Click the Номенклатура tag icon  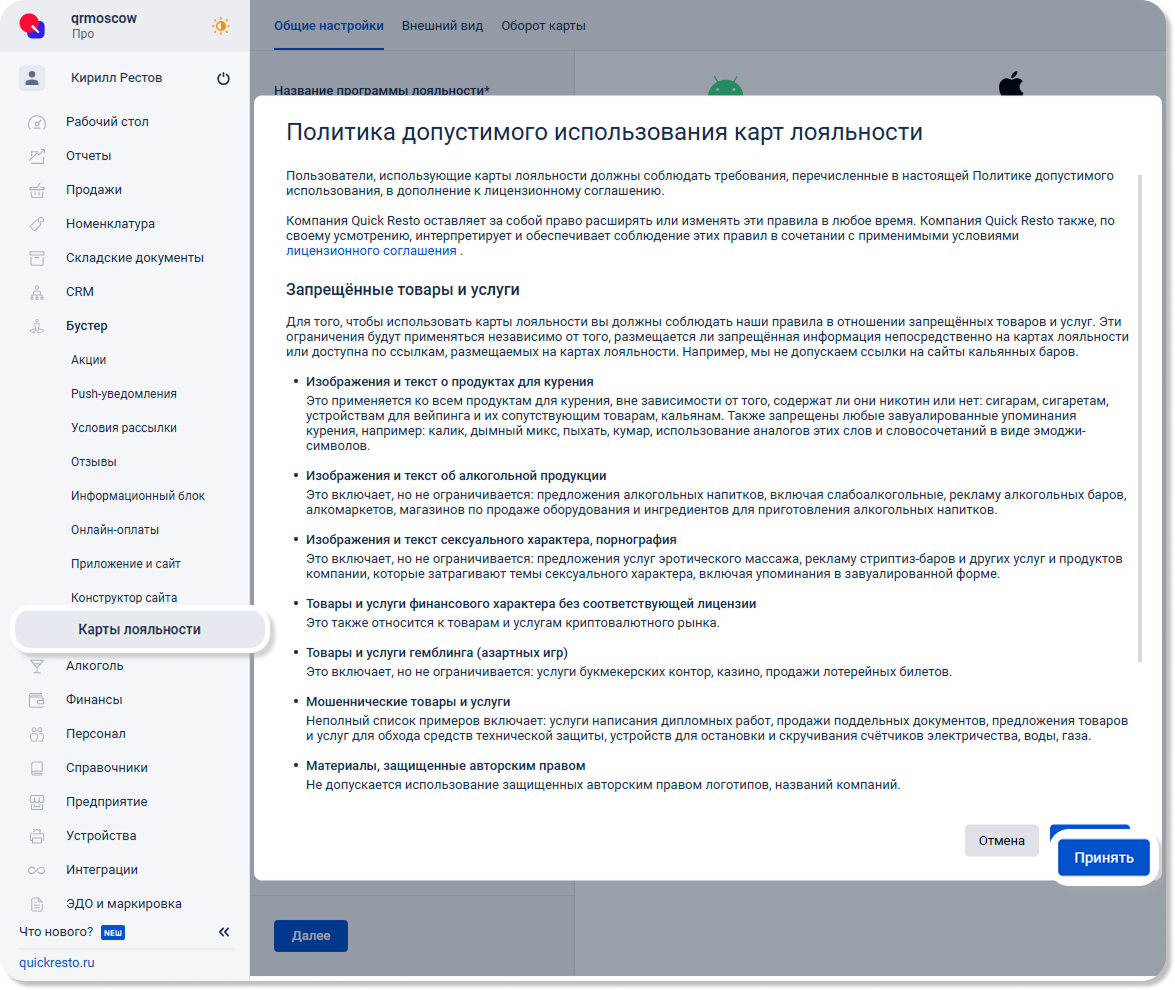point(37,224)
